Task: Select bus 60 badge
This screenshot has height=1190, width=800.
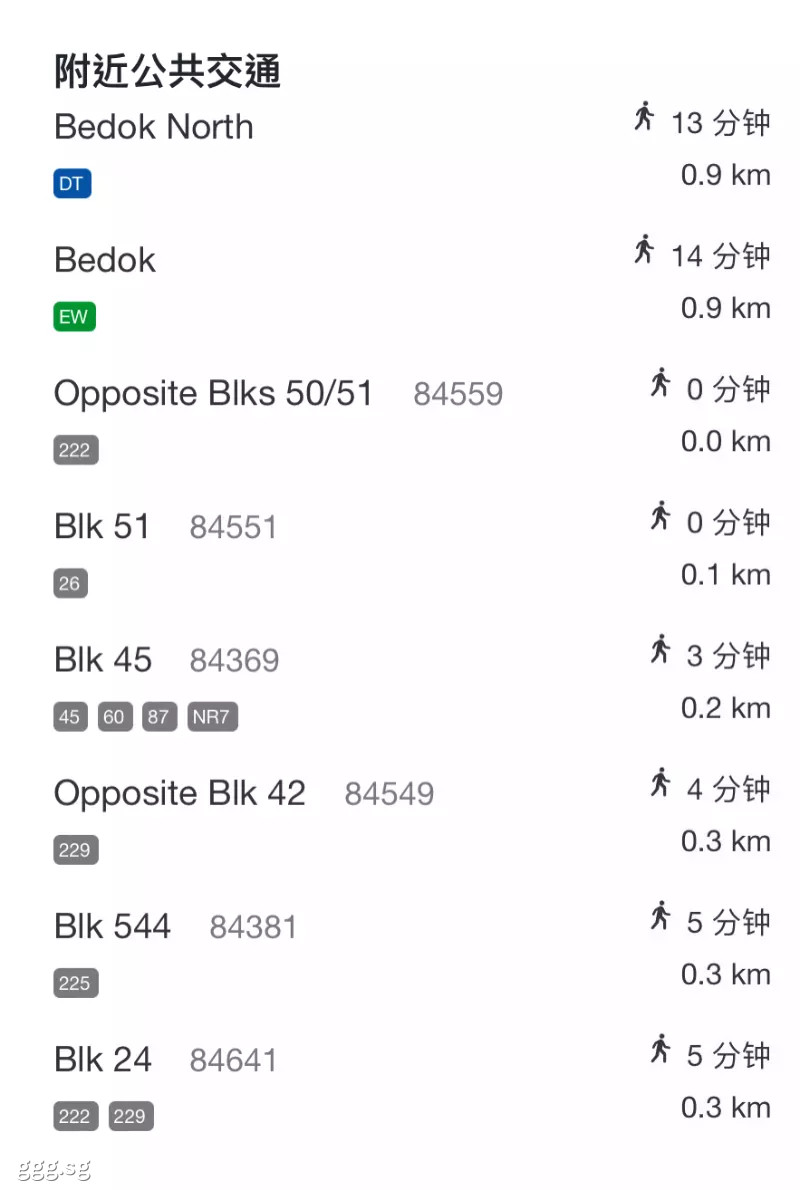Action: tap(115, 716)
